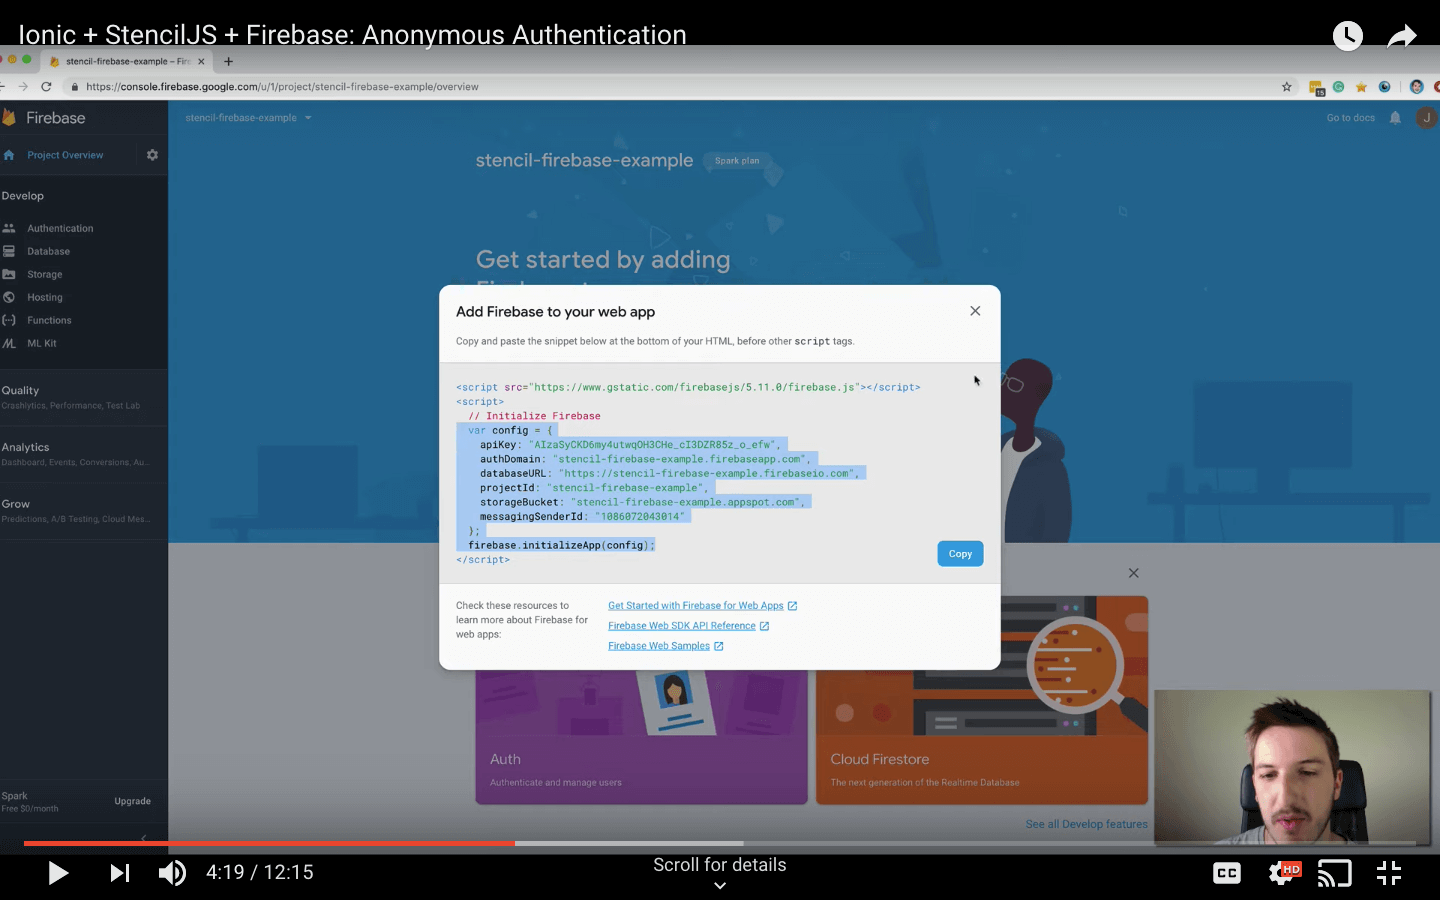The image size is (1440, 900).
Task: Seek on the red video progress bar
Action: point(270,843)
